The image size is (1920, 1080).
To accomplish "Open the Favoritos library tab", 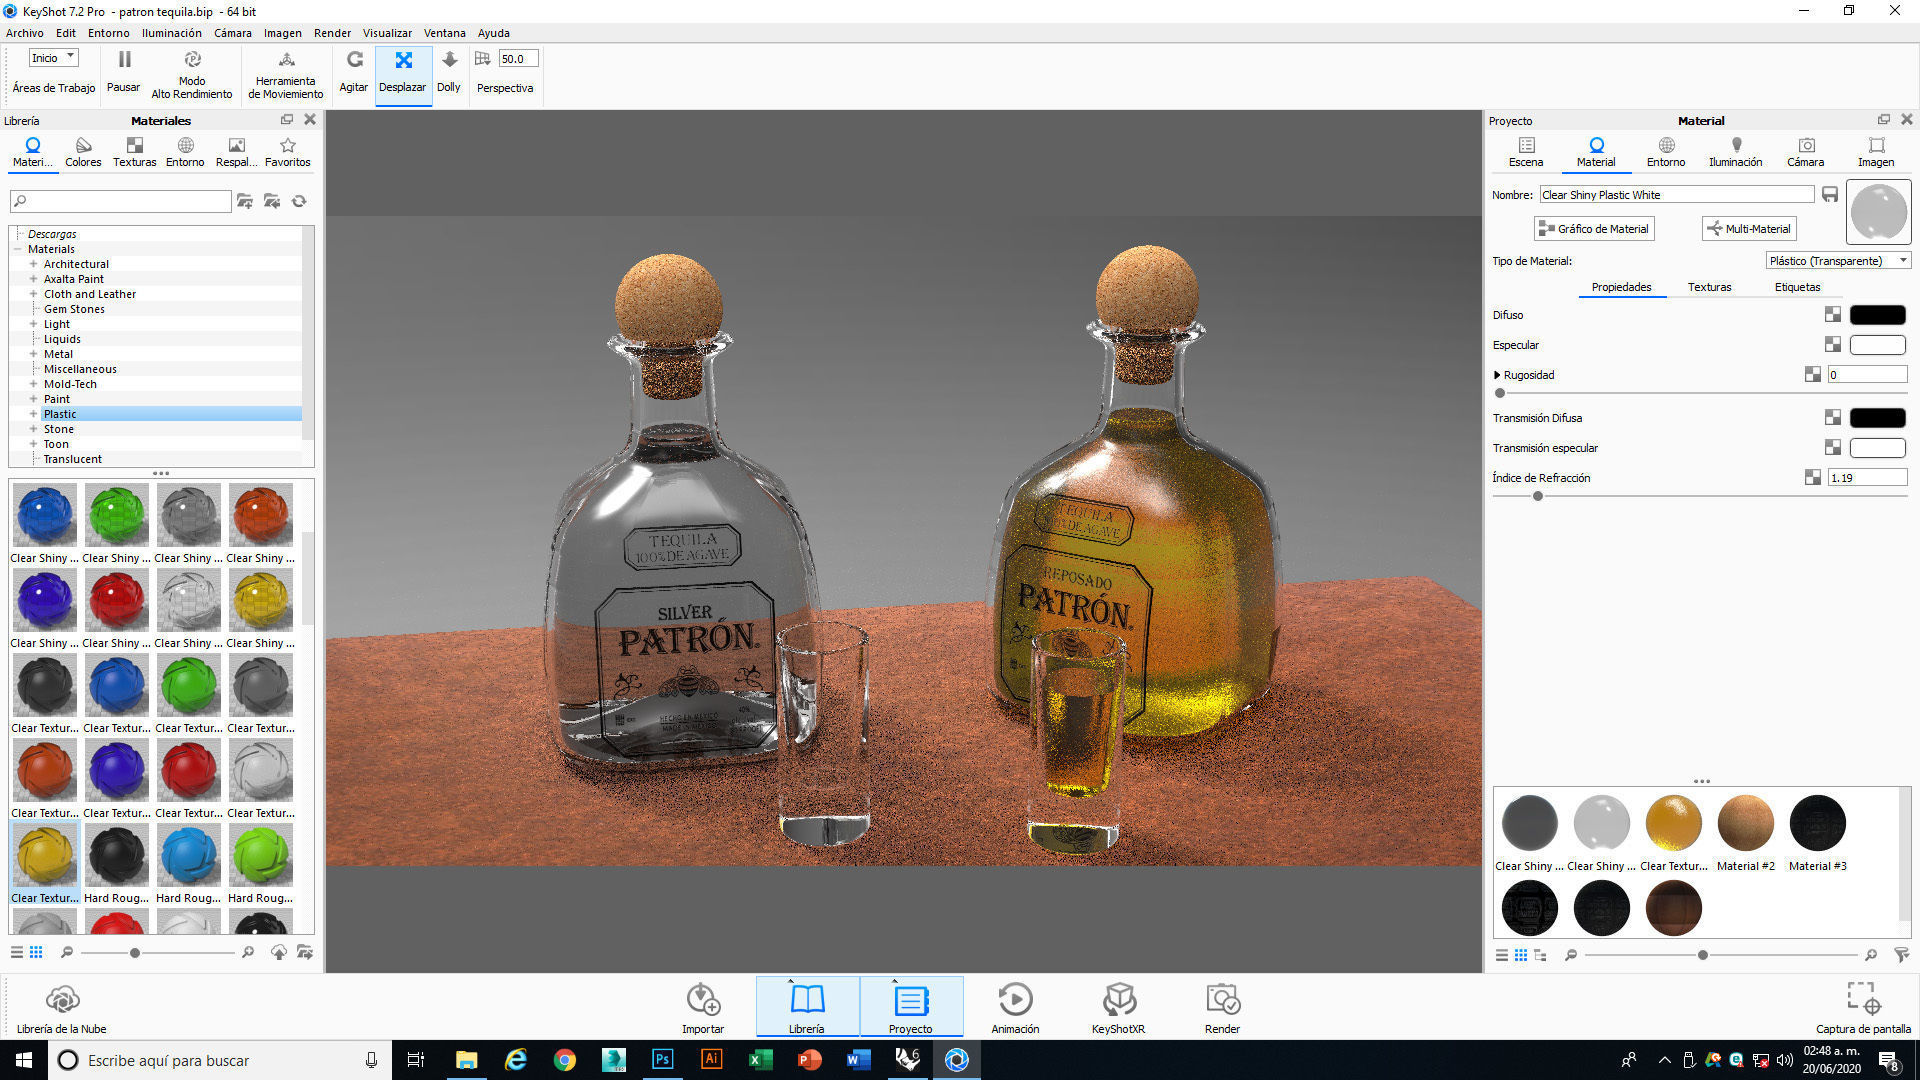I will (x=288, y=151).
